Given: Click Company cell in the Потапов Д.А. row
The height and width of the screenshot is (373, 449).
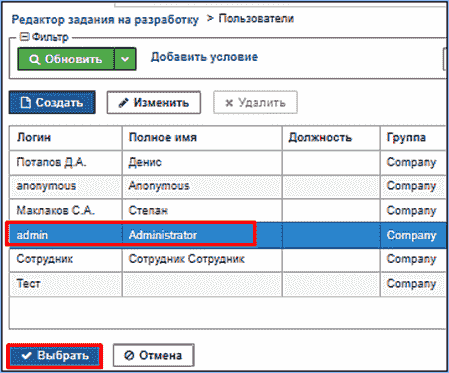Looking at the screenshot, I should (413, 162).
